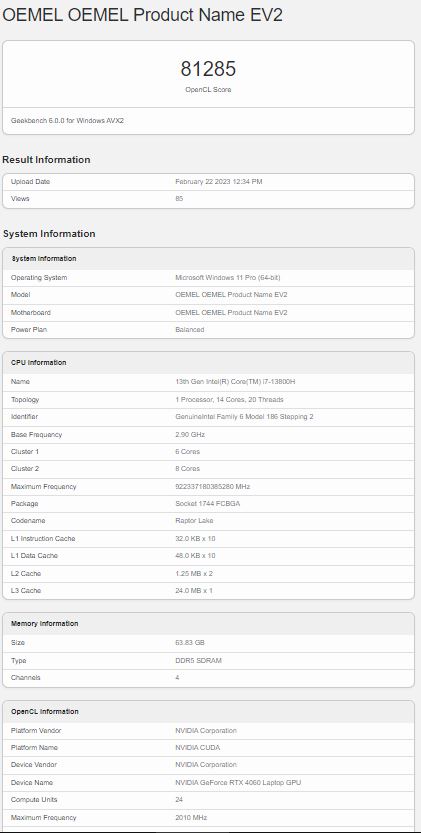Viewport: 421px width, 833px height.
Task: Select the memory type DDR5 SDRAM
Action: pyautogui.click(x=198, y=661)
